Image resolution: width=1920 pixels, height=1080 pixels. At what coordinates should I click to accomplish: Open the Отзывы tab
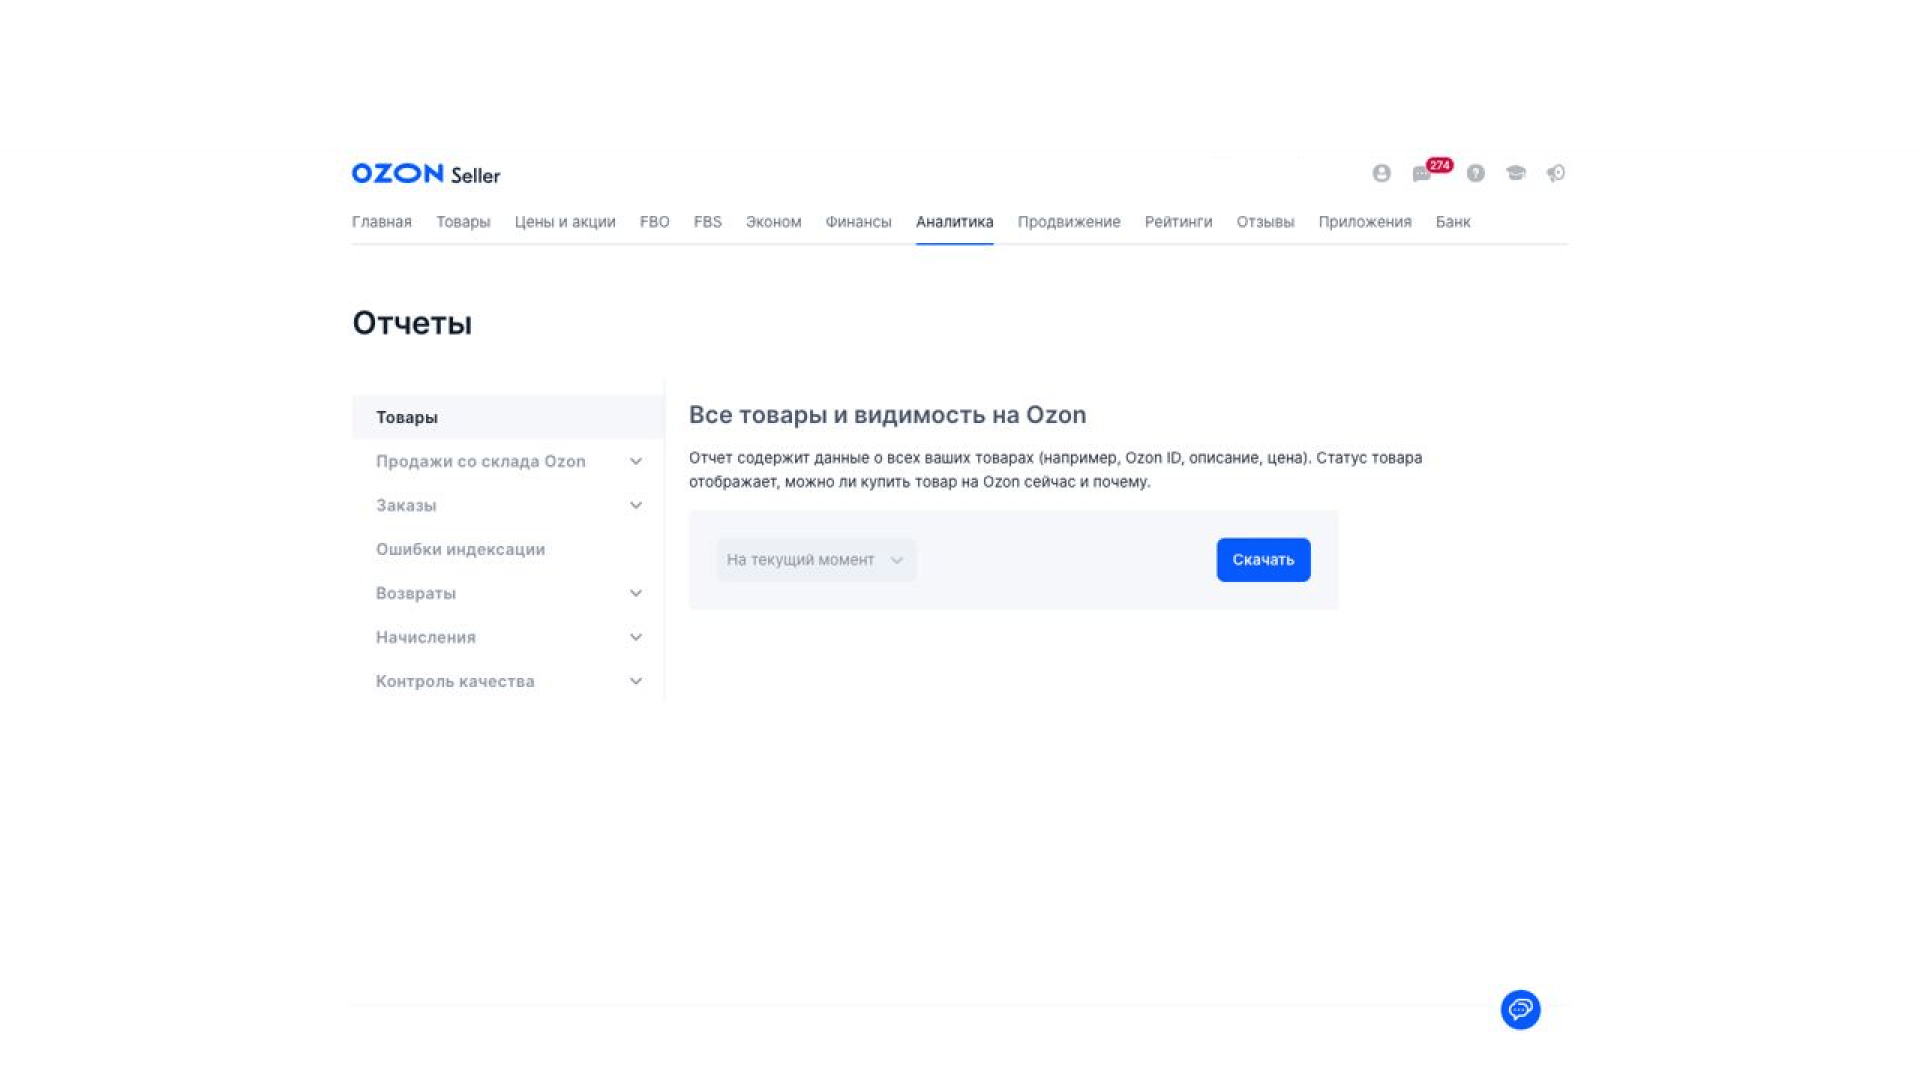tap(1265, 222)
